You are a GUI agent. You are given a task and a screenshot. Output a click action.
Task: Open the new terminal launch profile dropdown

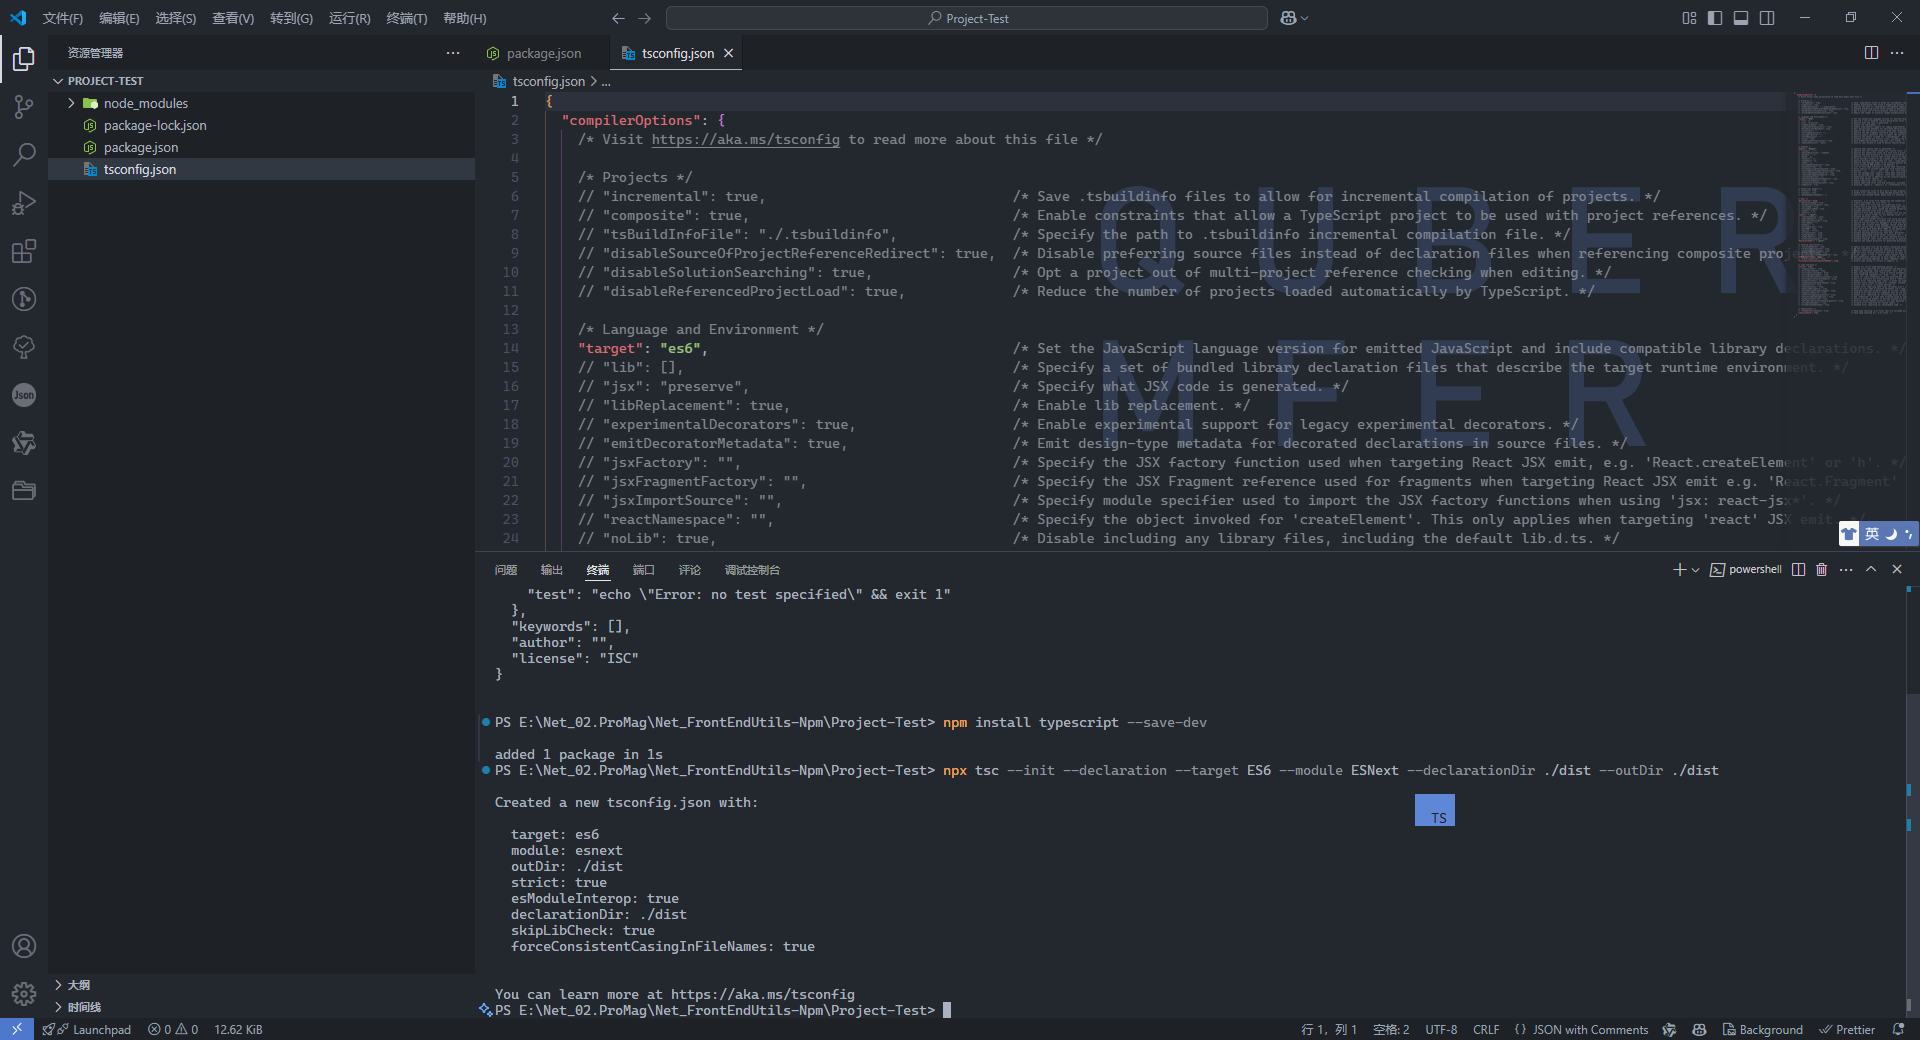click(x=1695, y=570)
